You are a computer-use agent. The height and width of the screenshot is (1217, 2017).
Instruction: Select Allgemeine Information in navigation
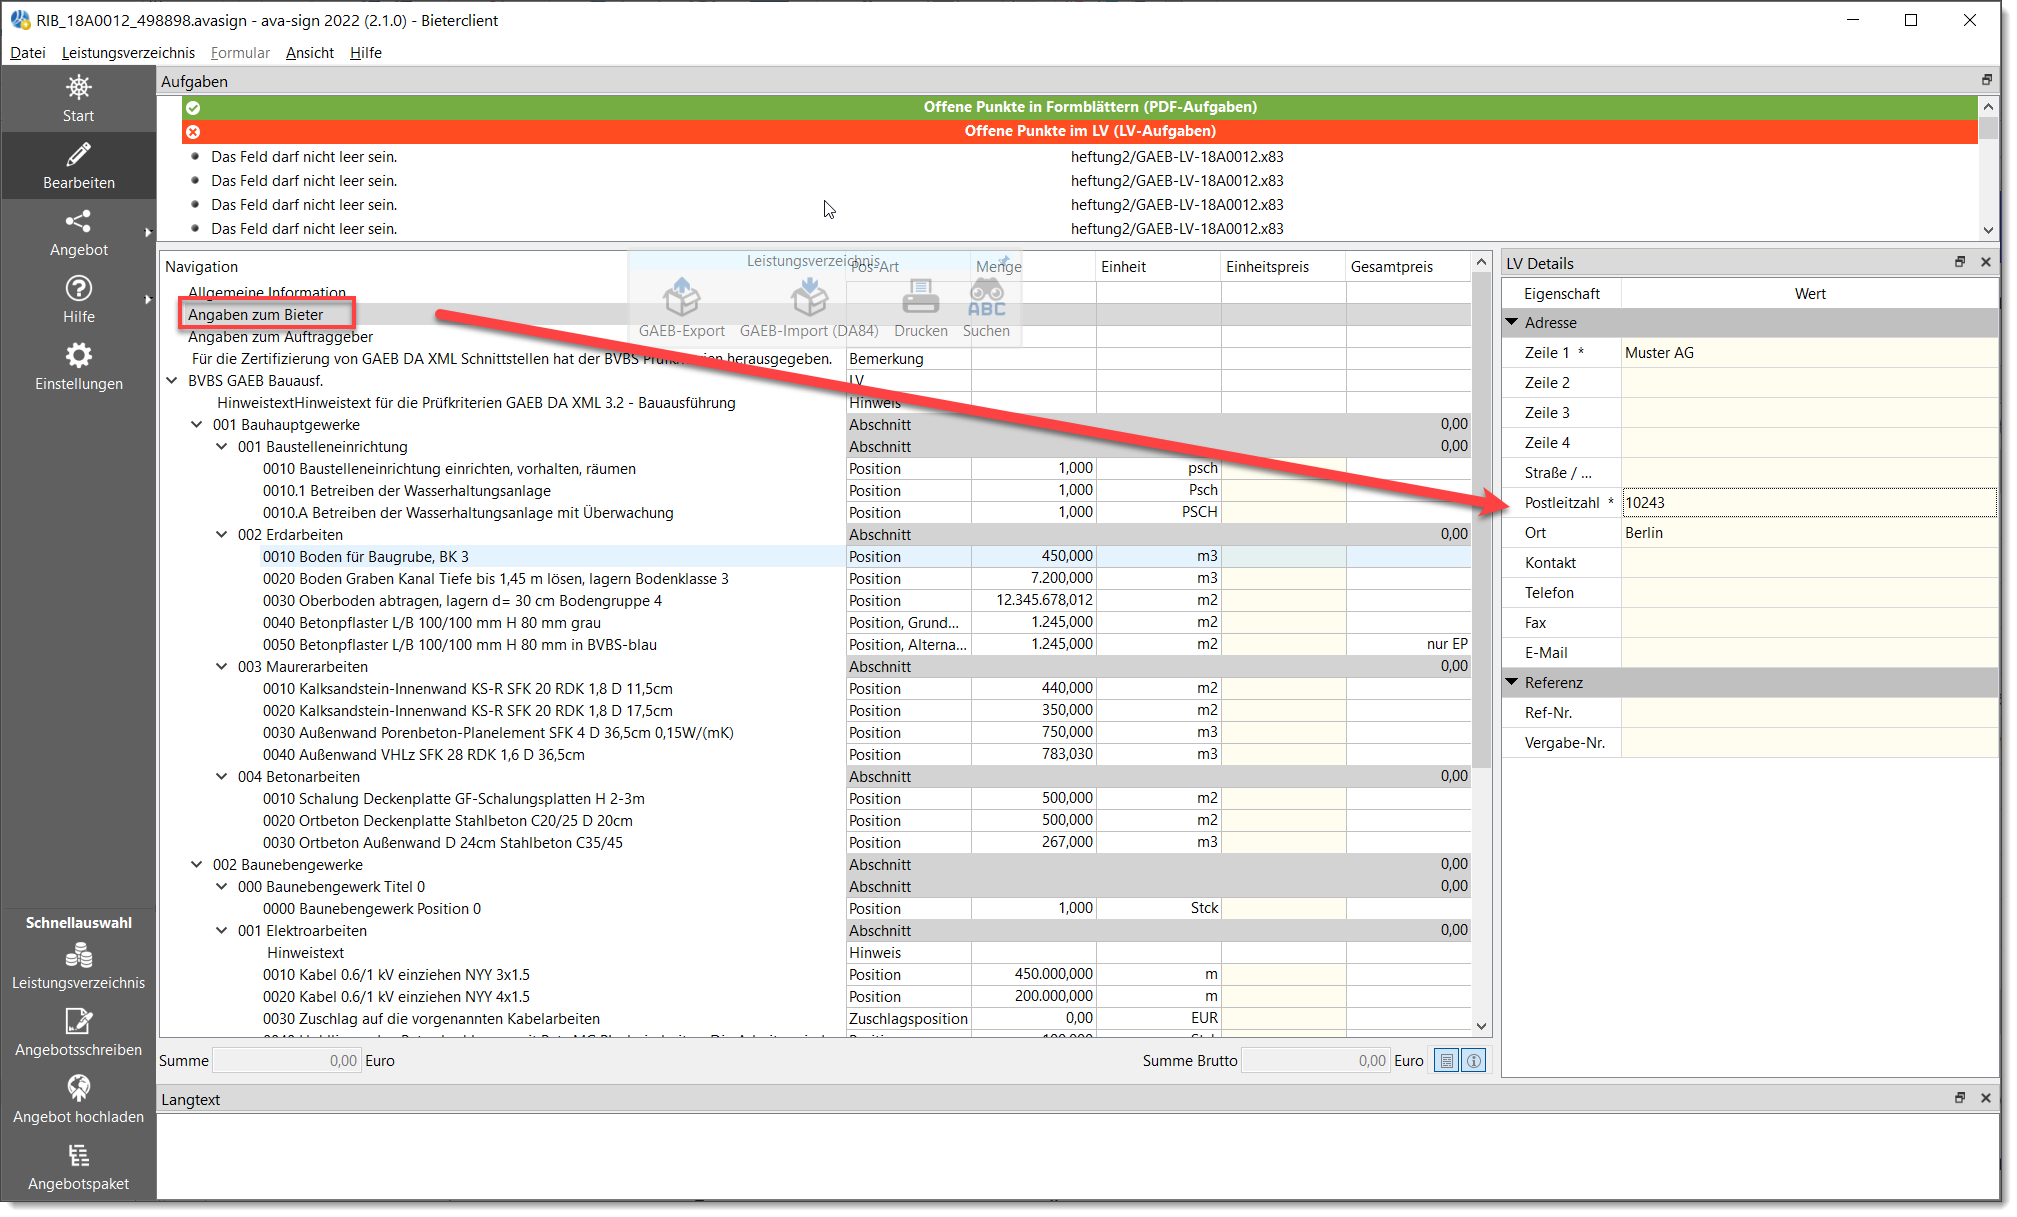click(x=267, y=292)
